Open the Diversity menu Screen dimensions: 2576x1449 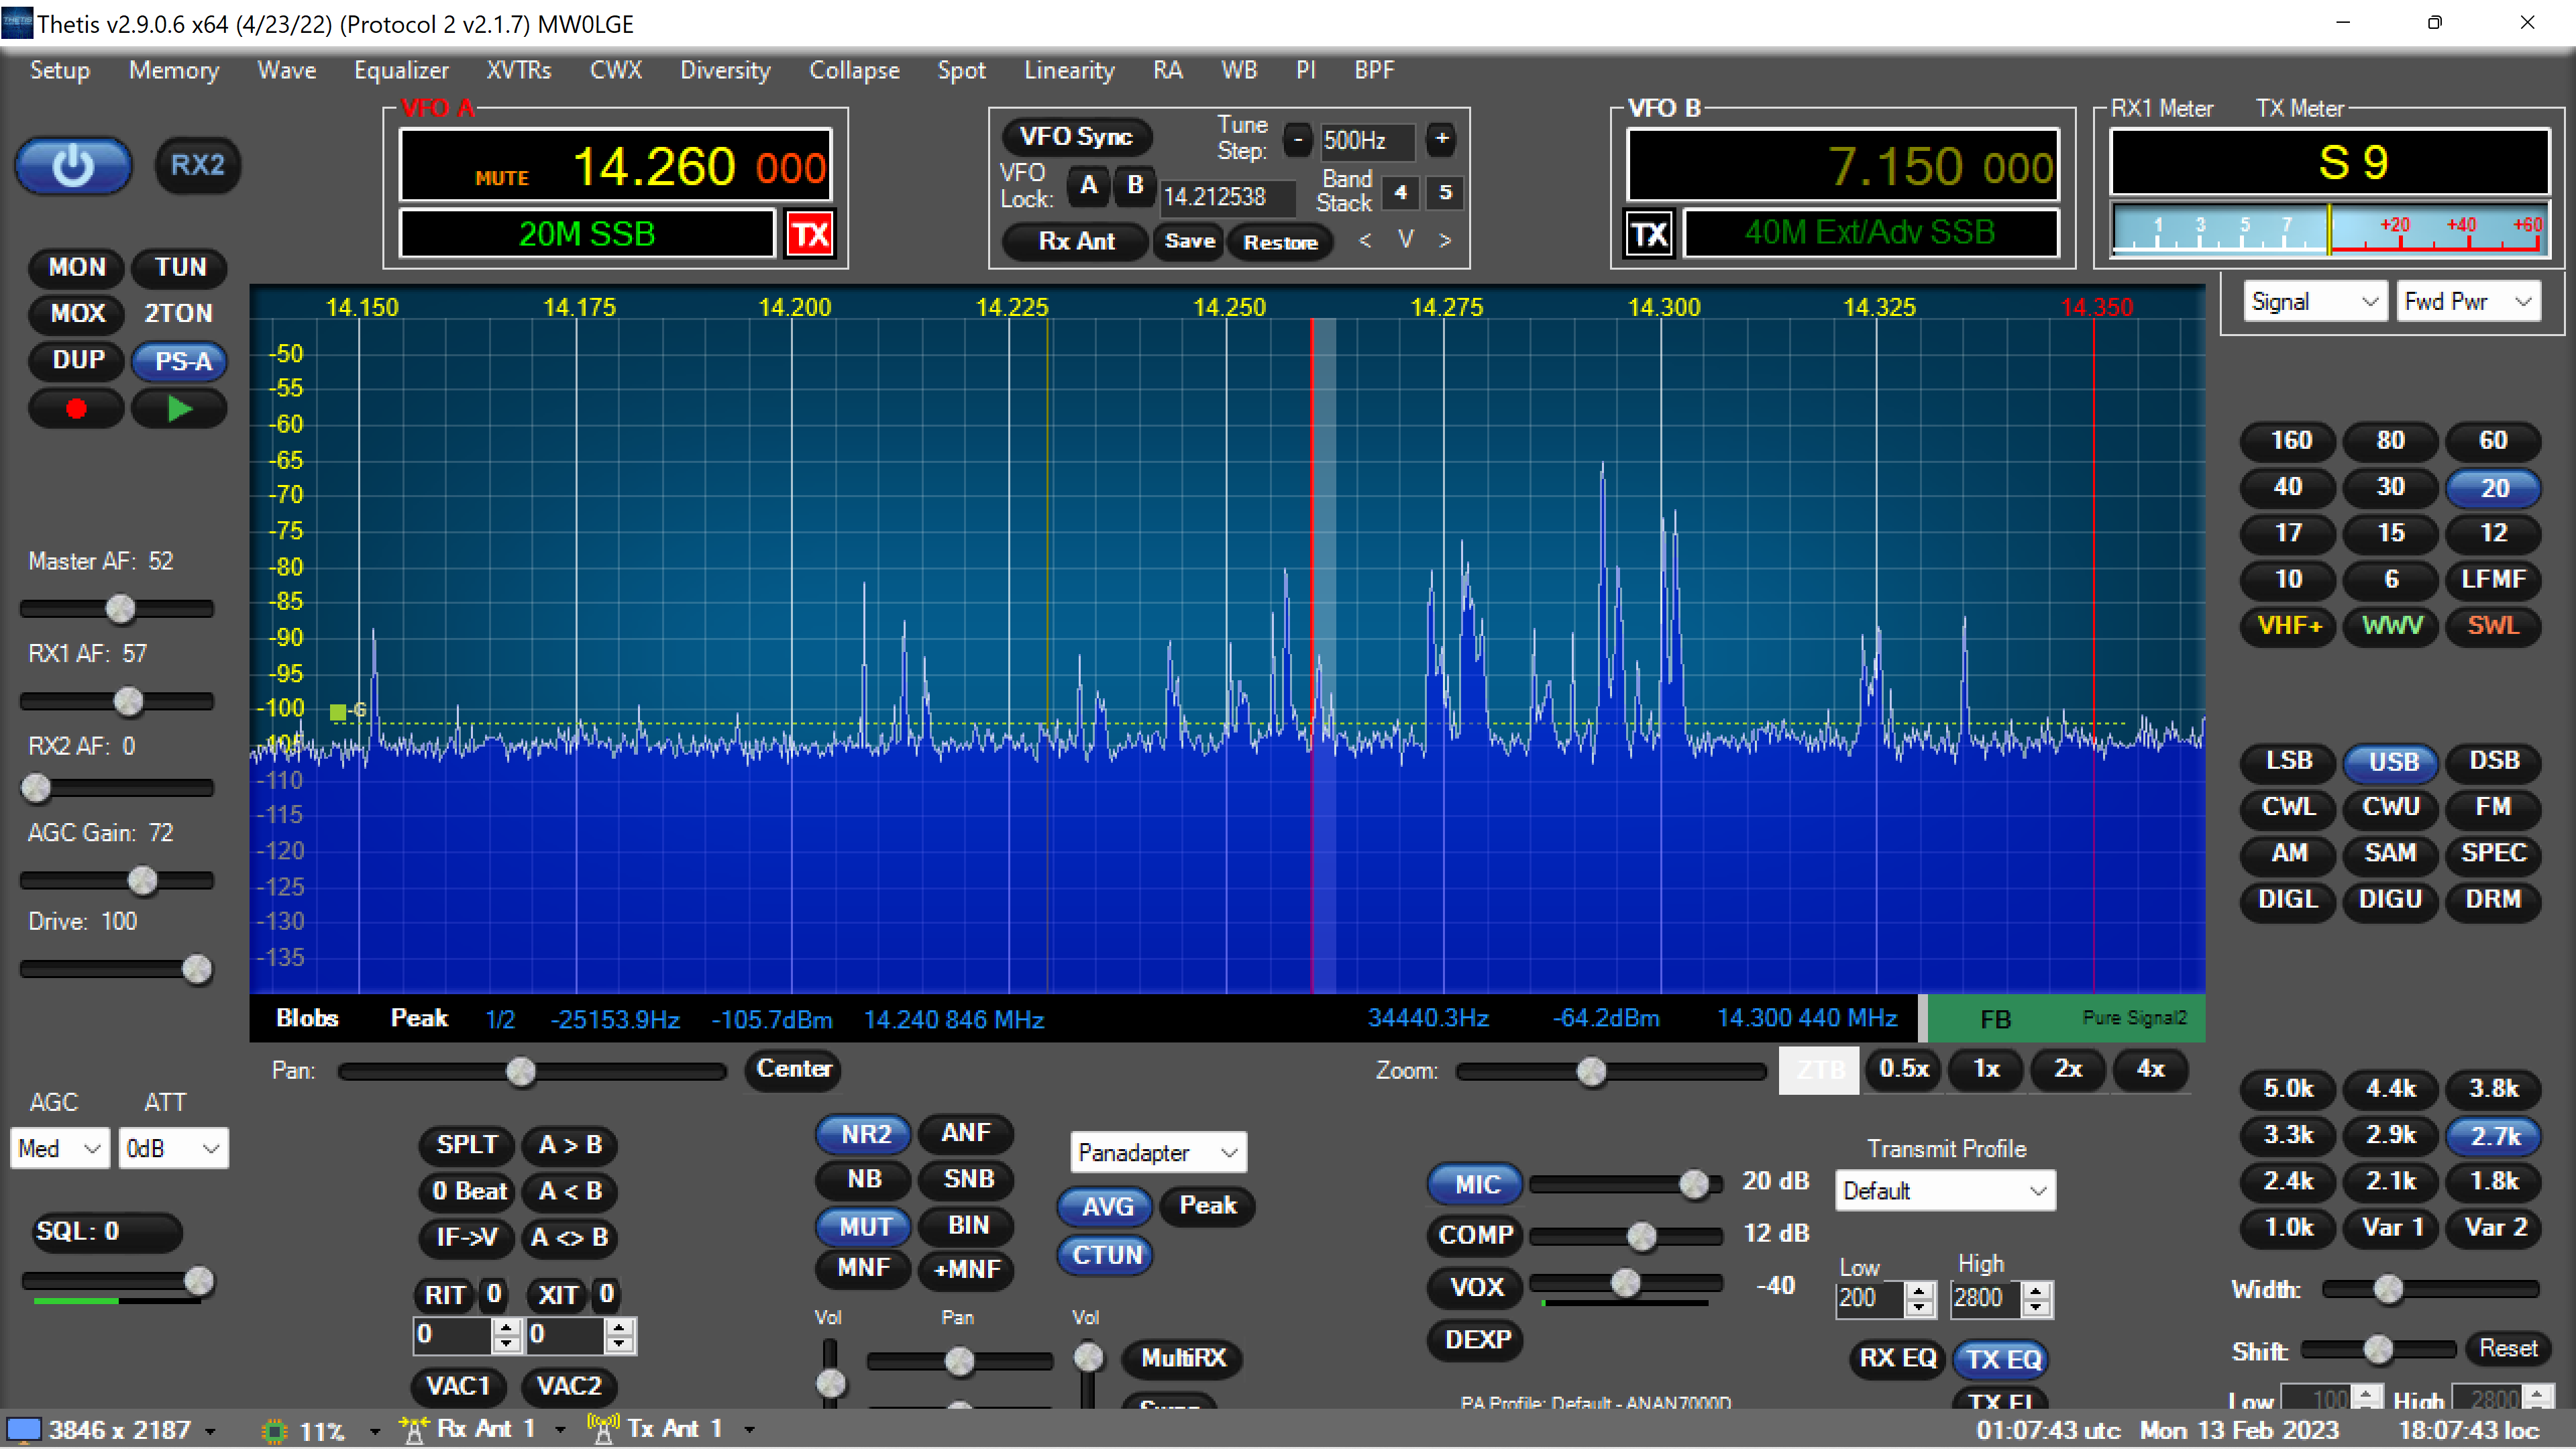[725, 70]
